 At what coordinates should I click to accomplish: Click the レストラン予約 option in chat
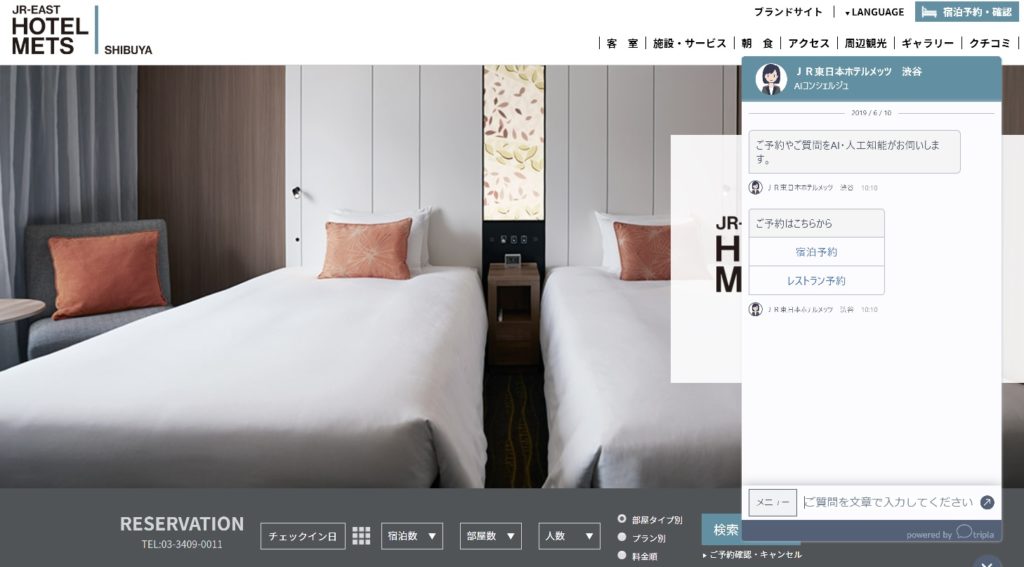tap(816, 281)
